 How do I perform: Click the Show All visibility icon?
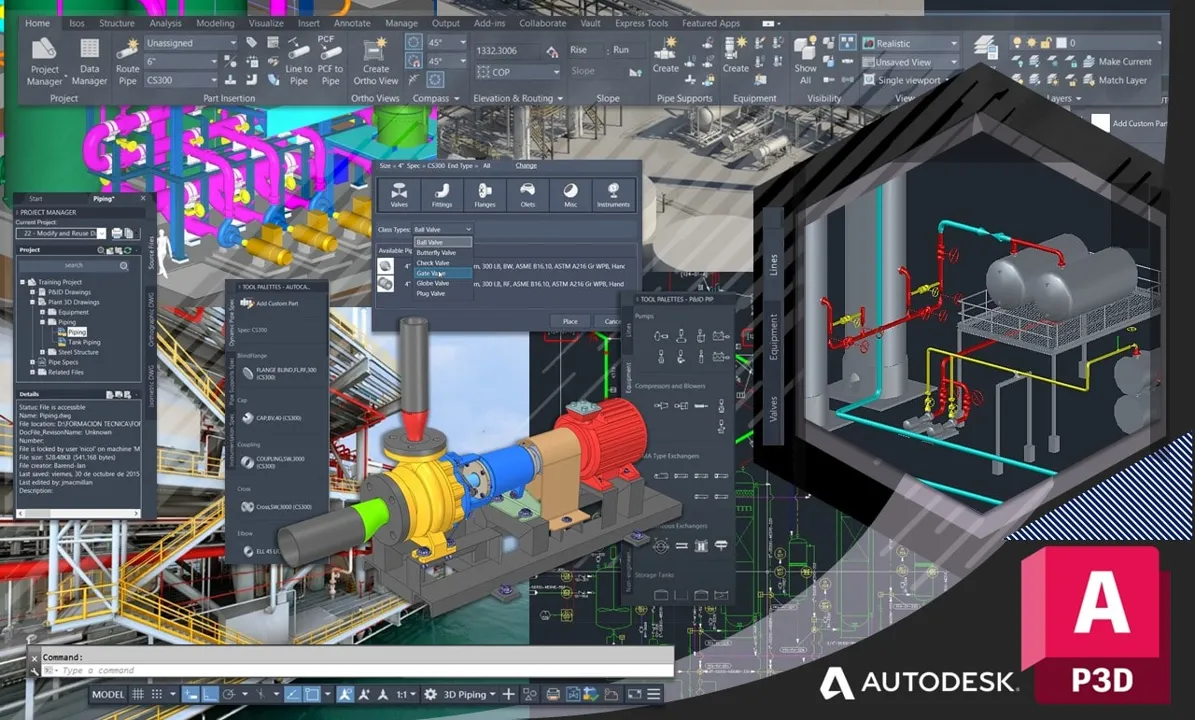tap(805, 61)
